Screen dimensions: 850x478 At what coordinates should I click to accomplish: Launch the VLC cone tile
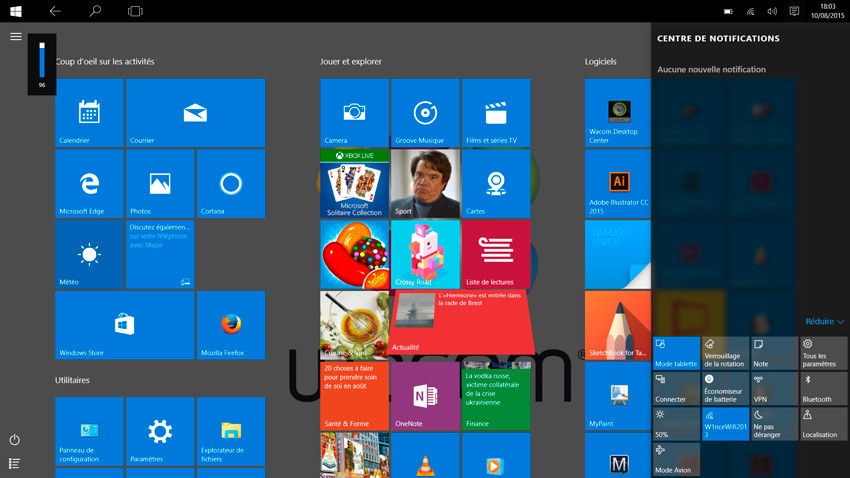[425, 455]
